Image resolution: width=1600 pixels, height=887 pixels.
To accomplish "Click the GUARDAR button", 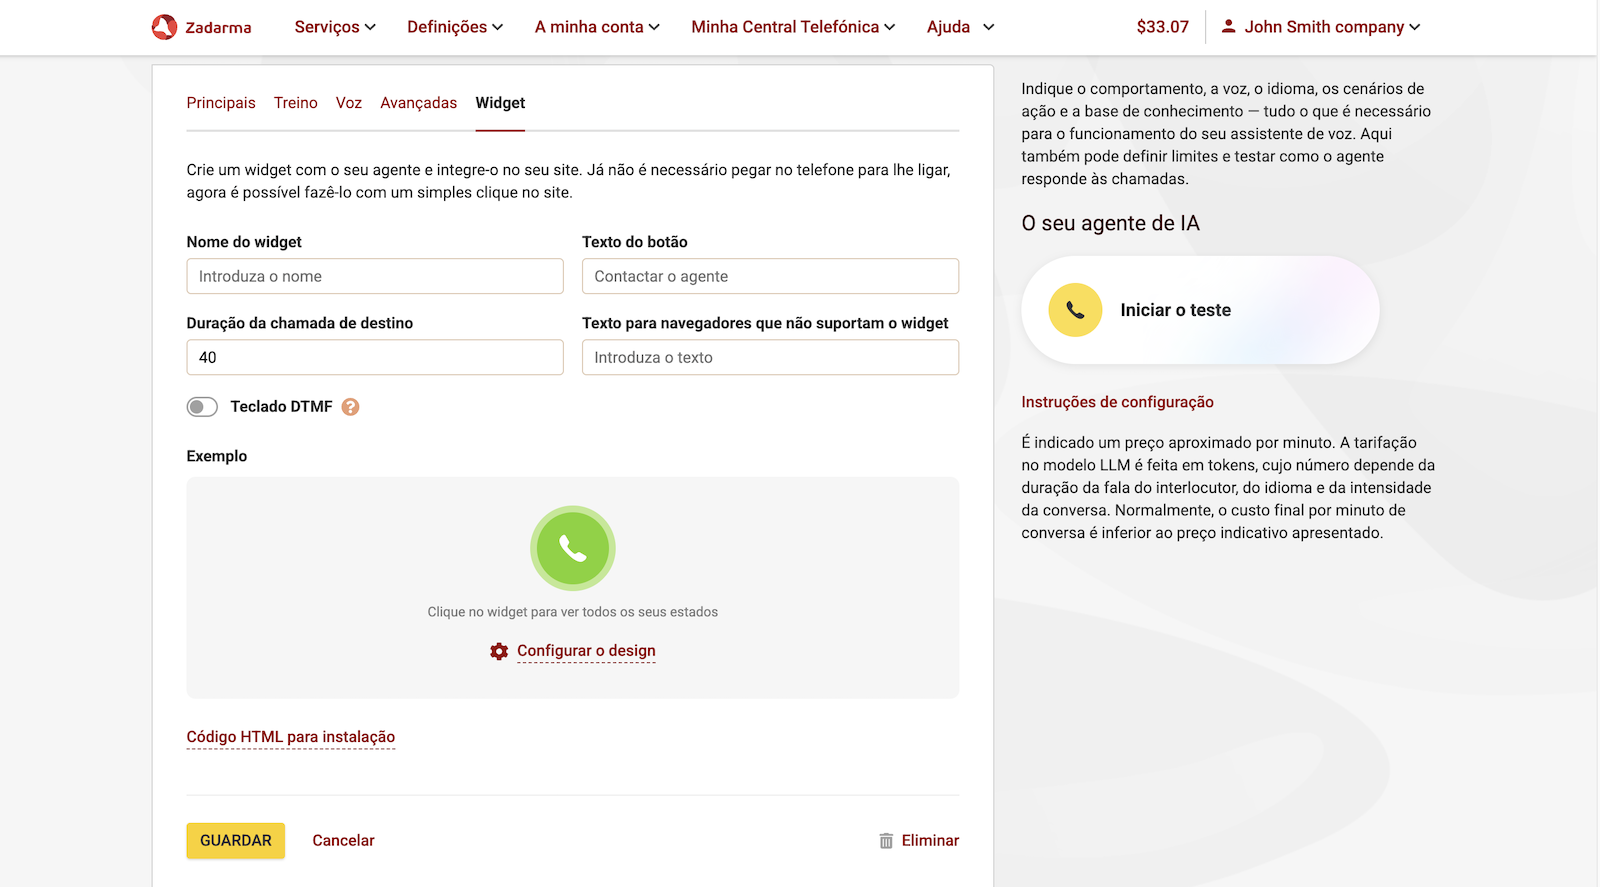I will pyautogui.click(x=236, y=841).
